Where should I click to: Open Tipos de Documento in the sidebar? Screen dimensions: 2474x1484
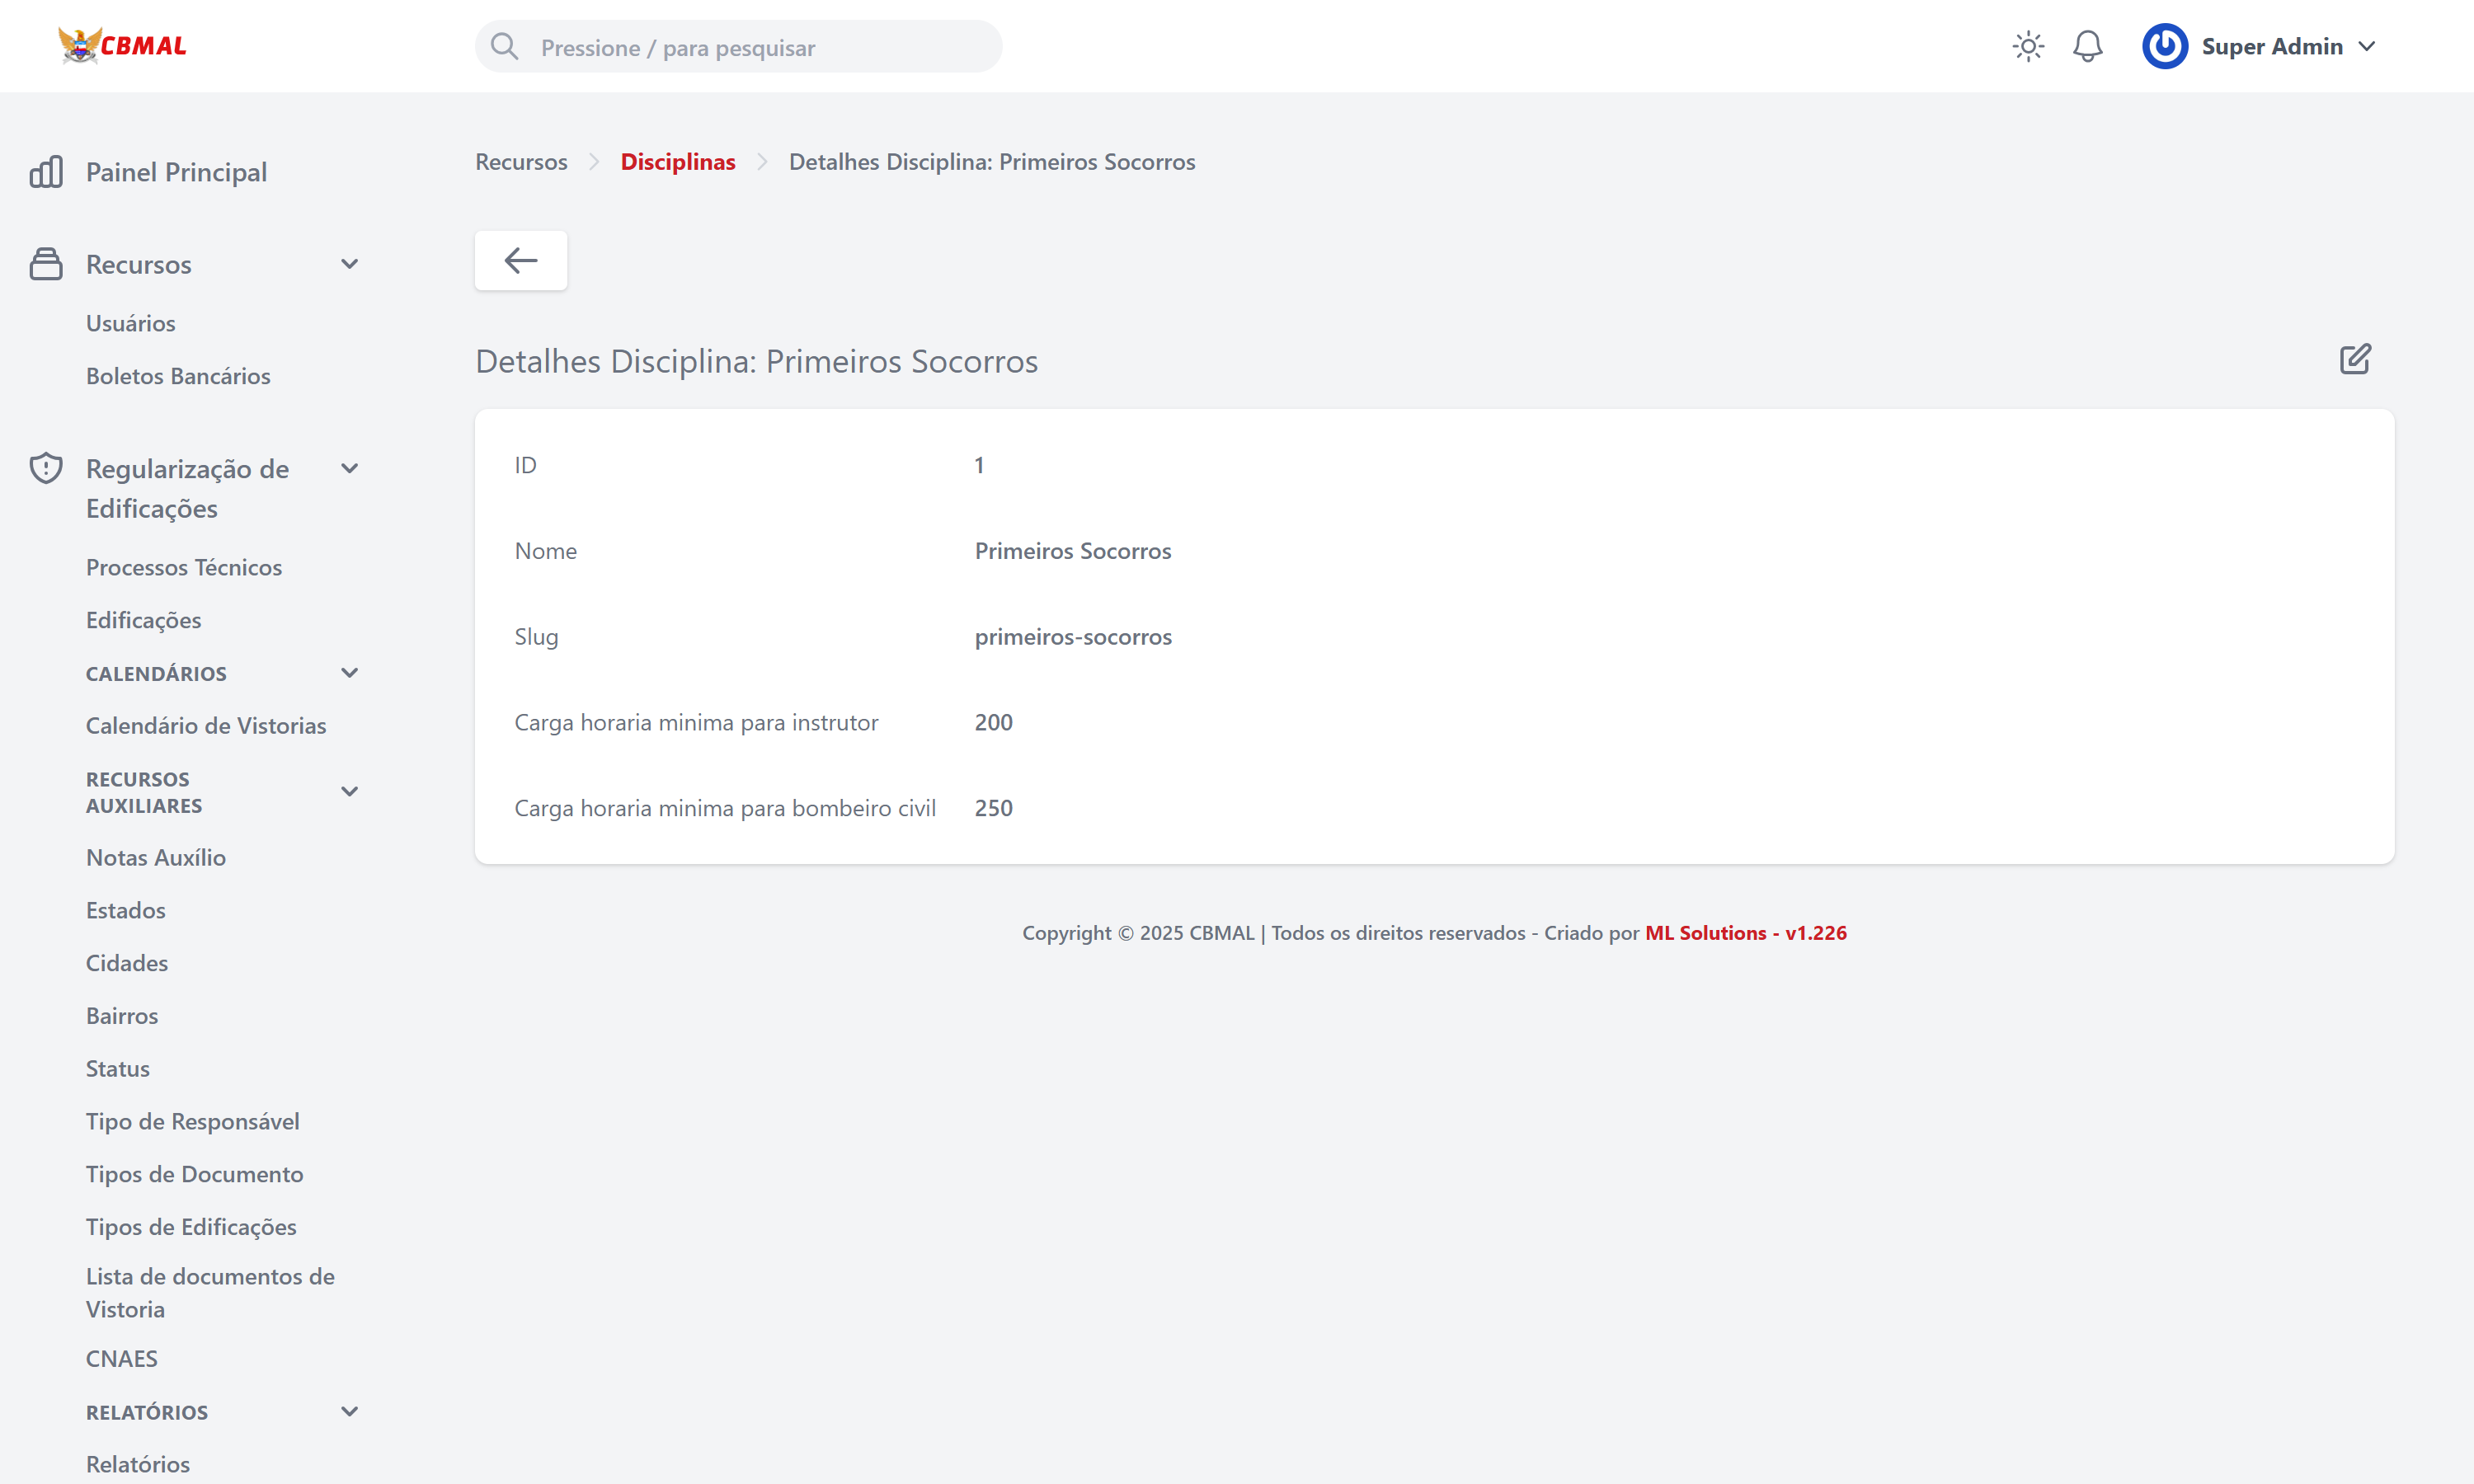194,1174
